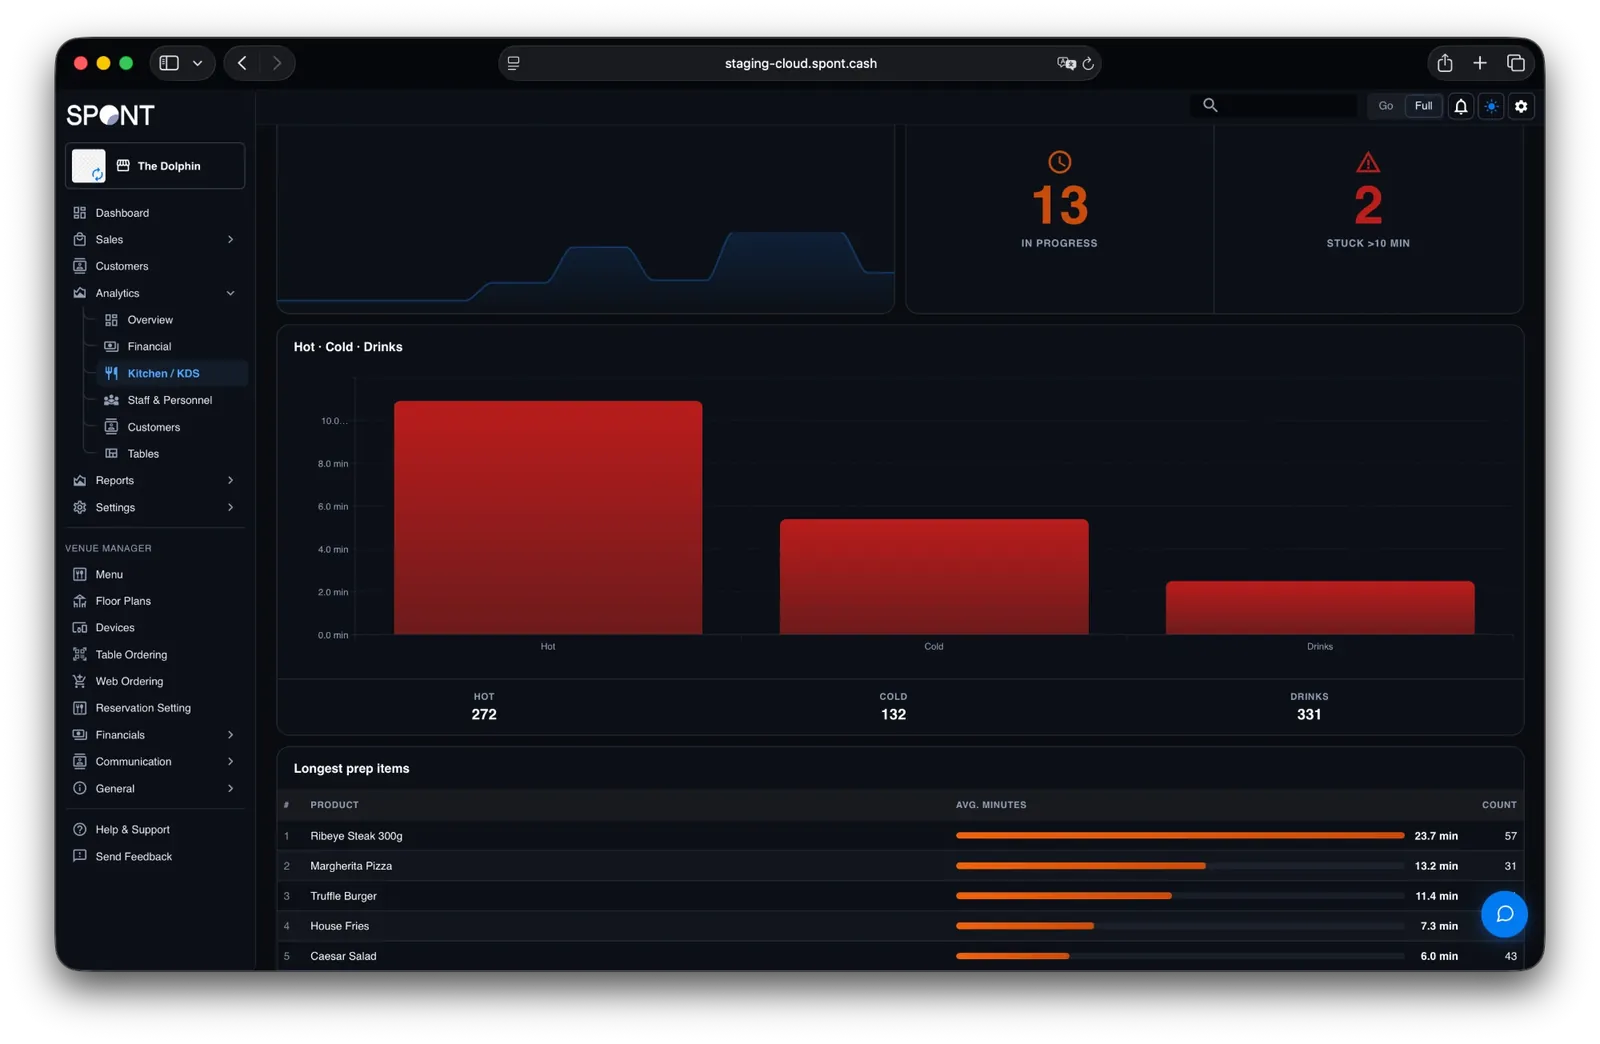The width and height of the screenshot is (1600, 1044).
Task: Select the House Fries row
Action: (900, 926)
